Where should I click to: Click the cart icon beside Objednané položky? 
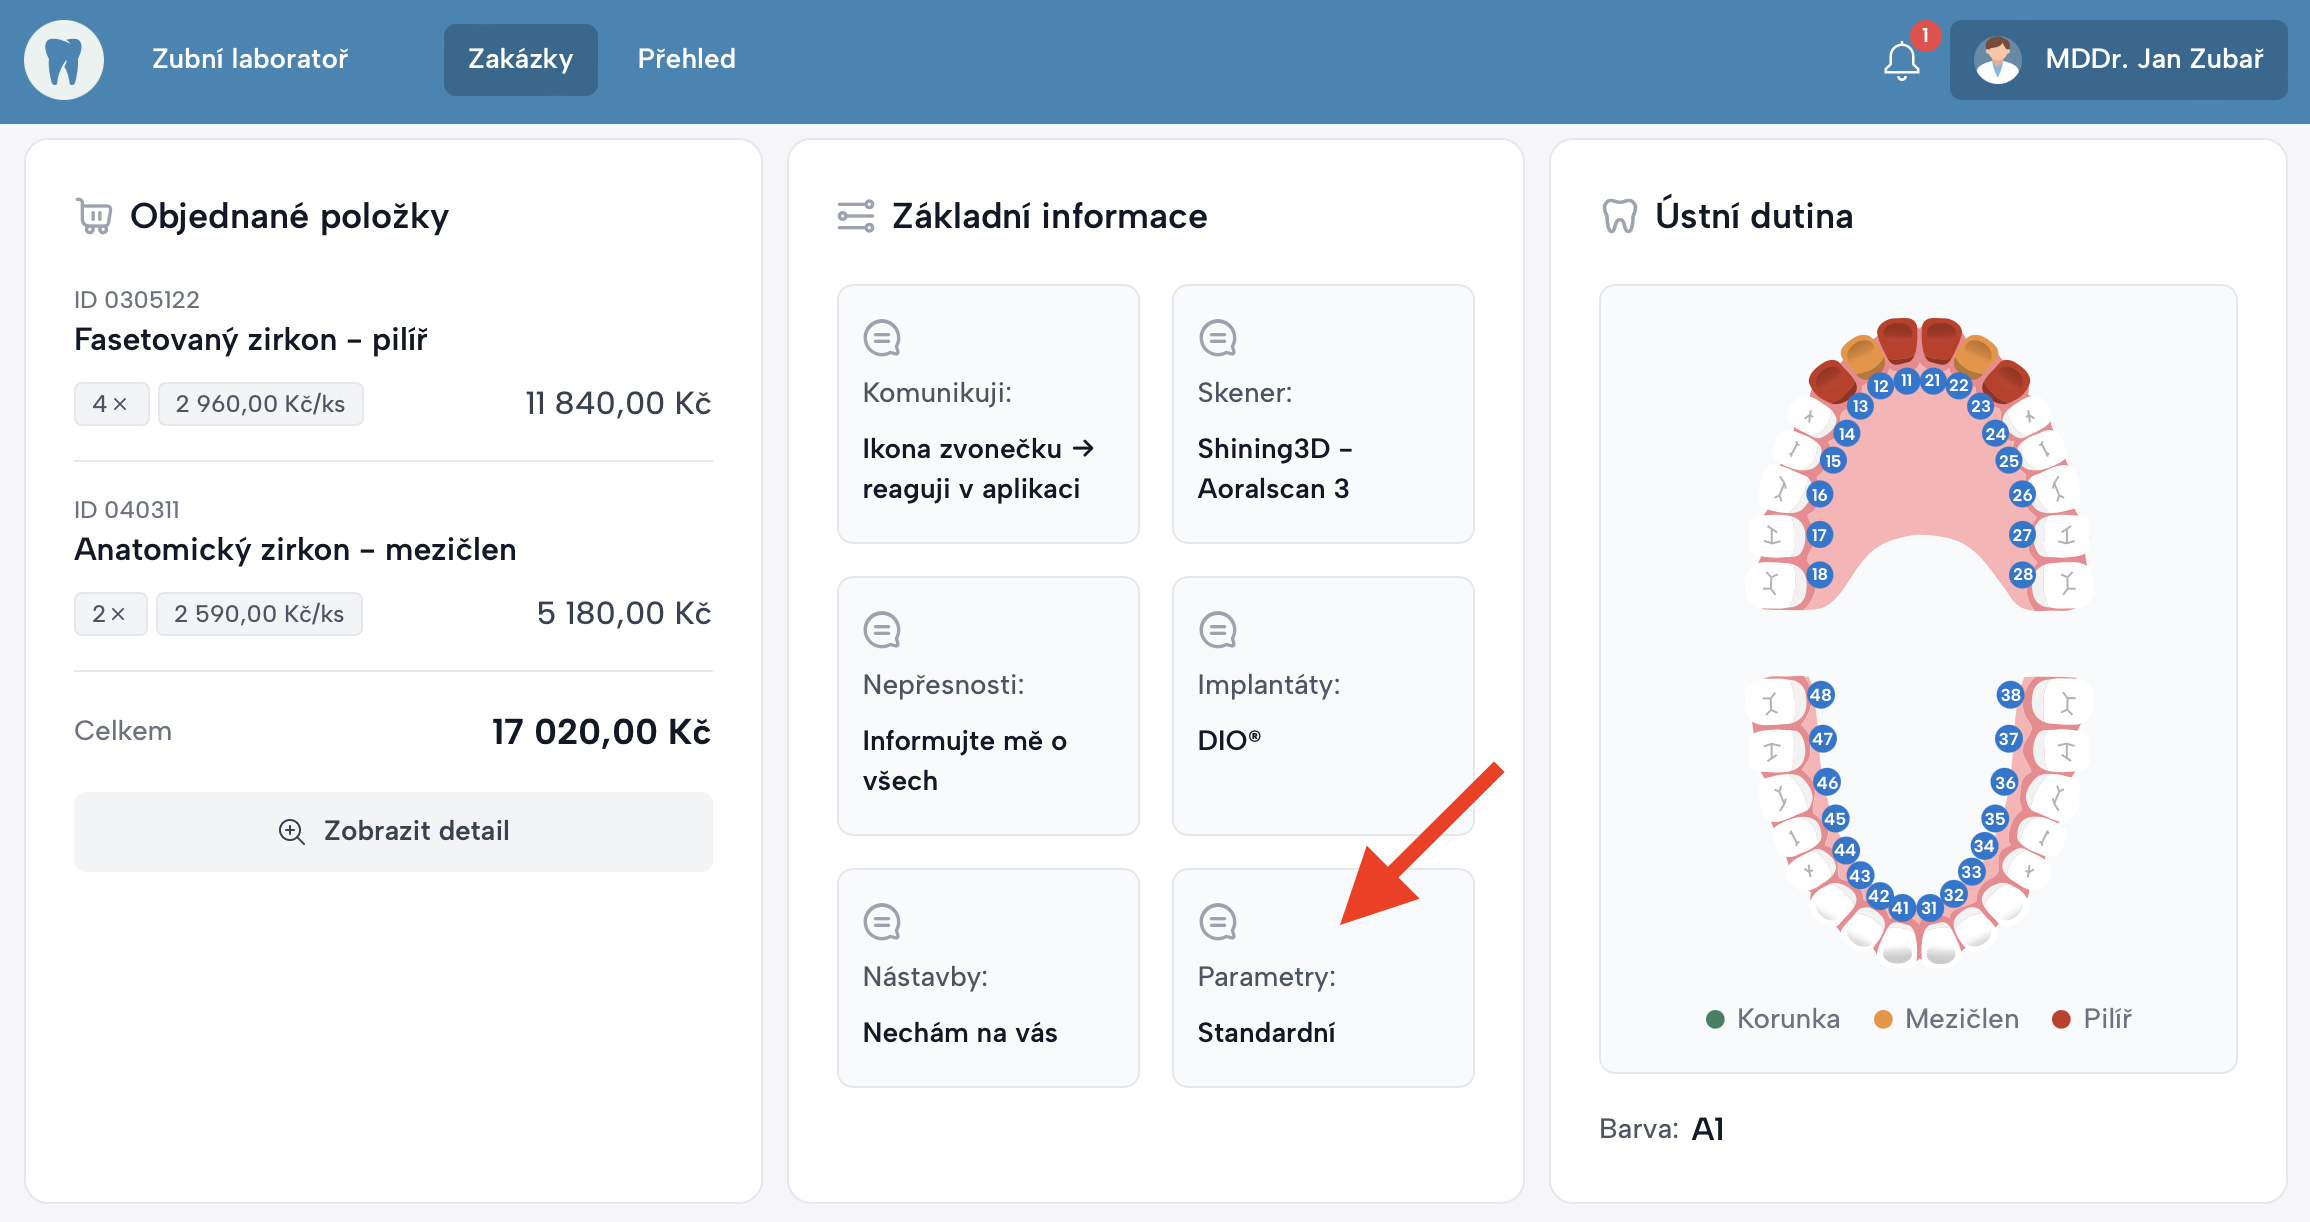95,216
